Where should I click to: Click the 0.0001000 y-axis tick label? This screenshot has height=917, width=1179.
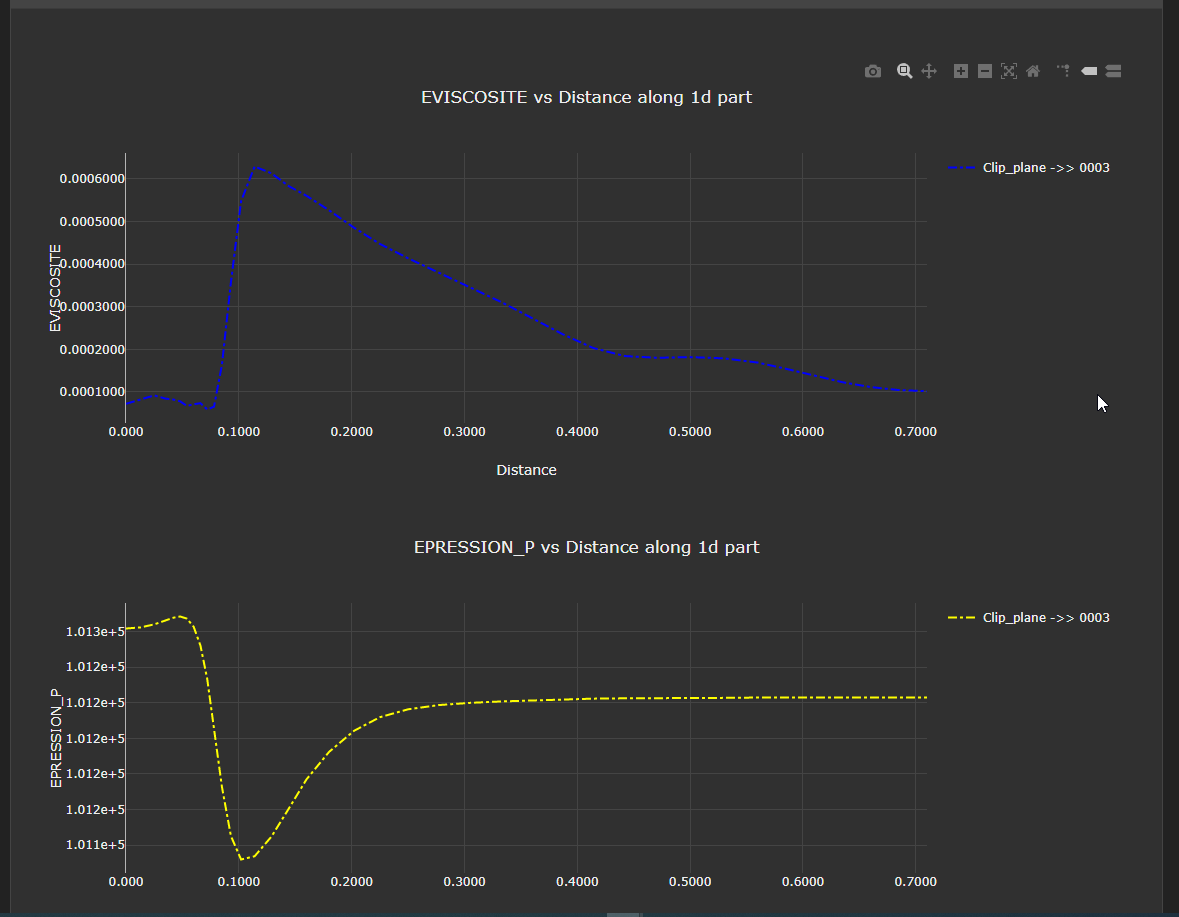(x=92, y=392)
